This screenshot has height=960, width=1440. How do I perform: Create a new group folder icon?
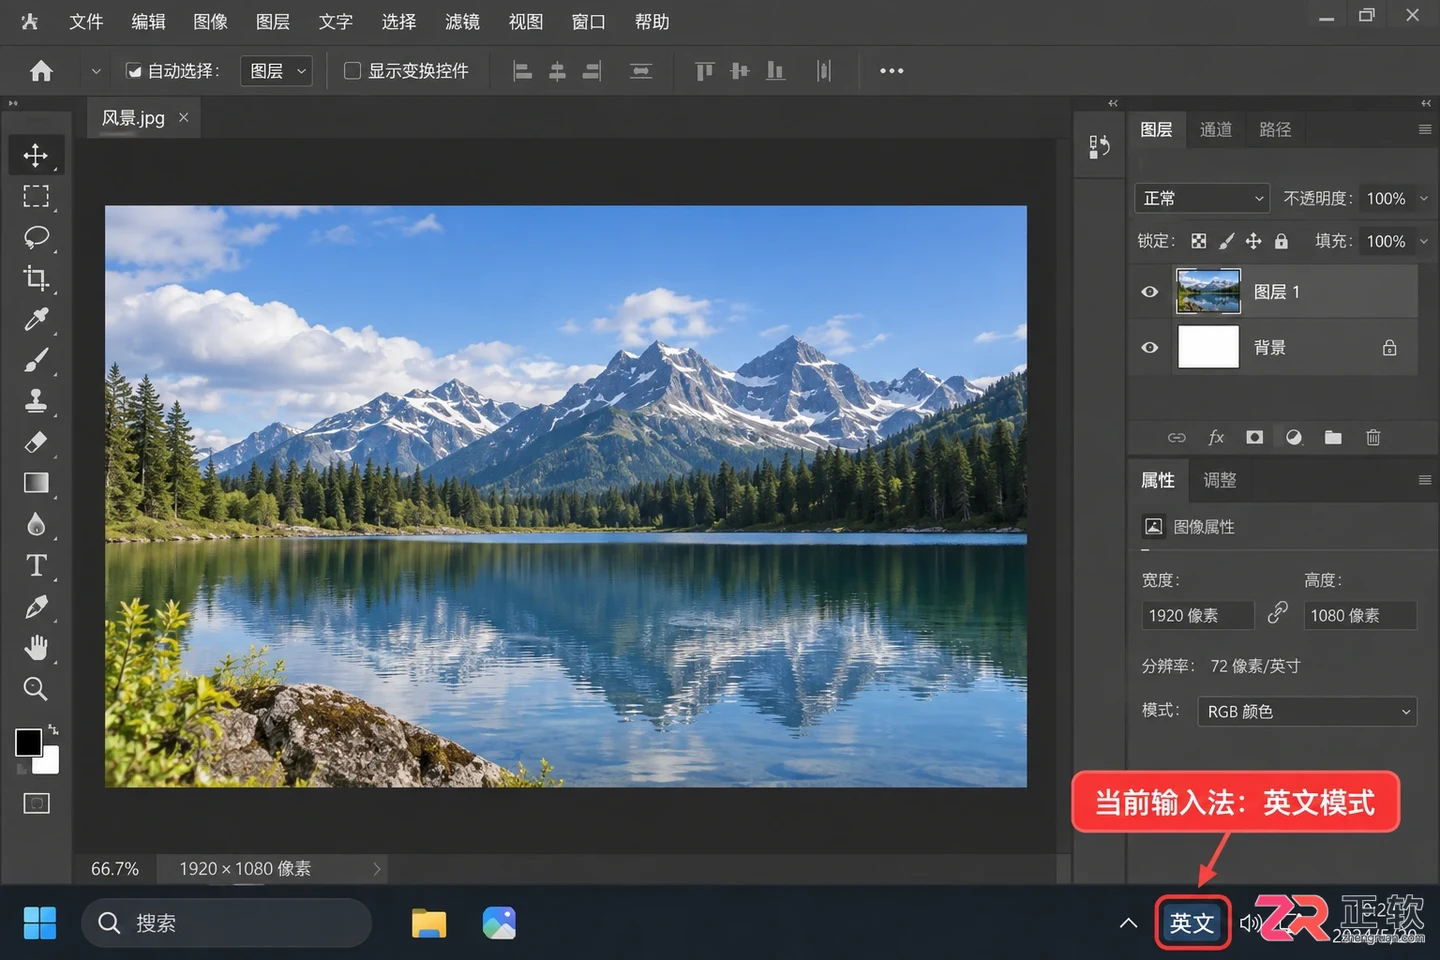point(1333,437)
